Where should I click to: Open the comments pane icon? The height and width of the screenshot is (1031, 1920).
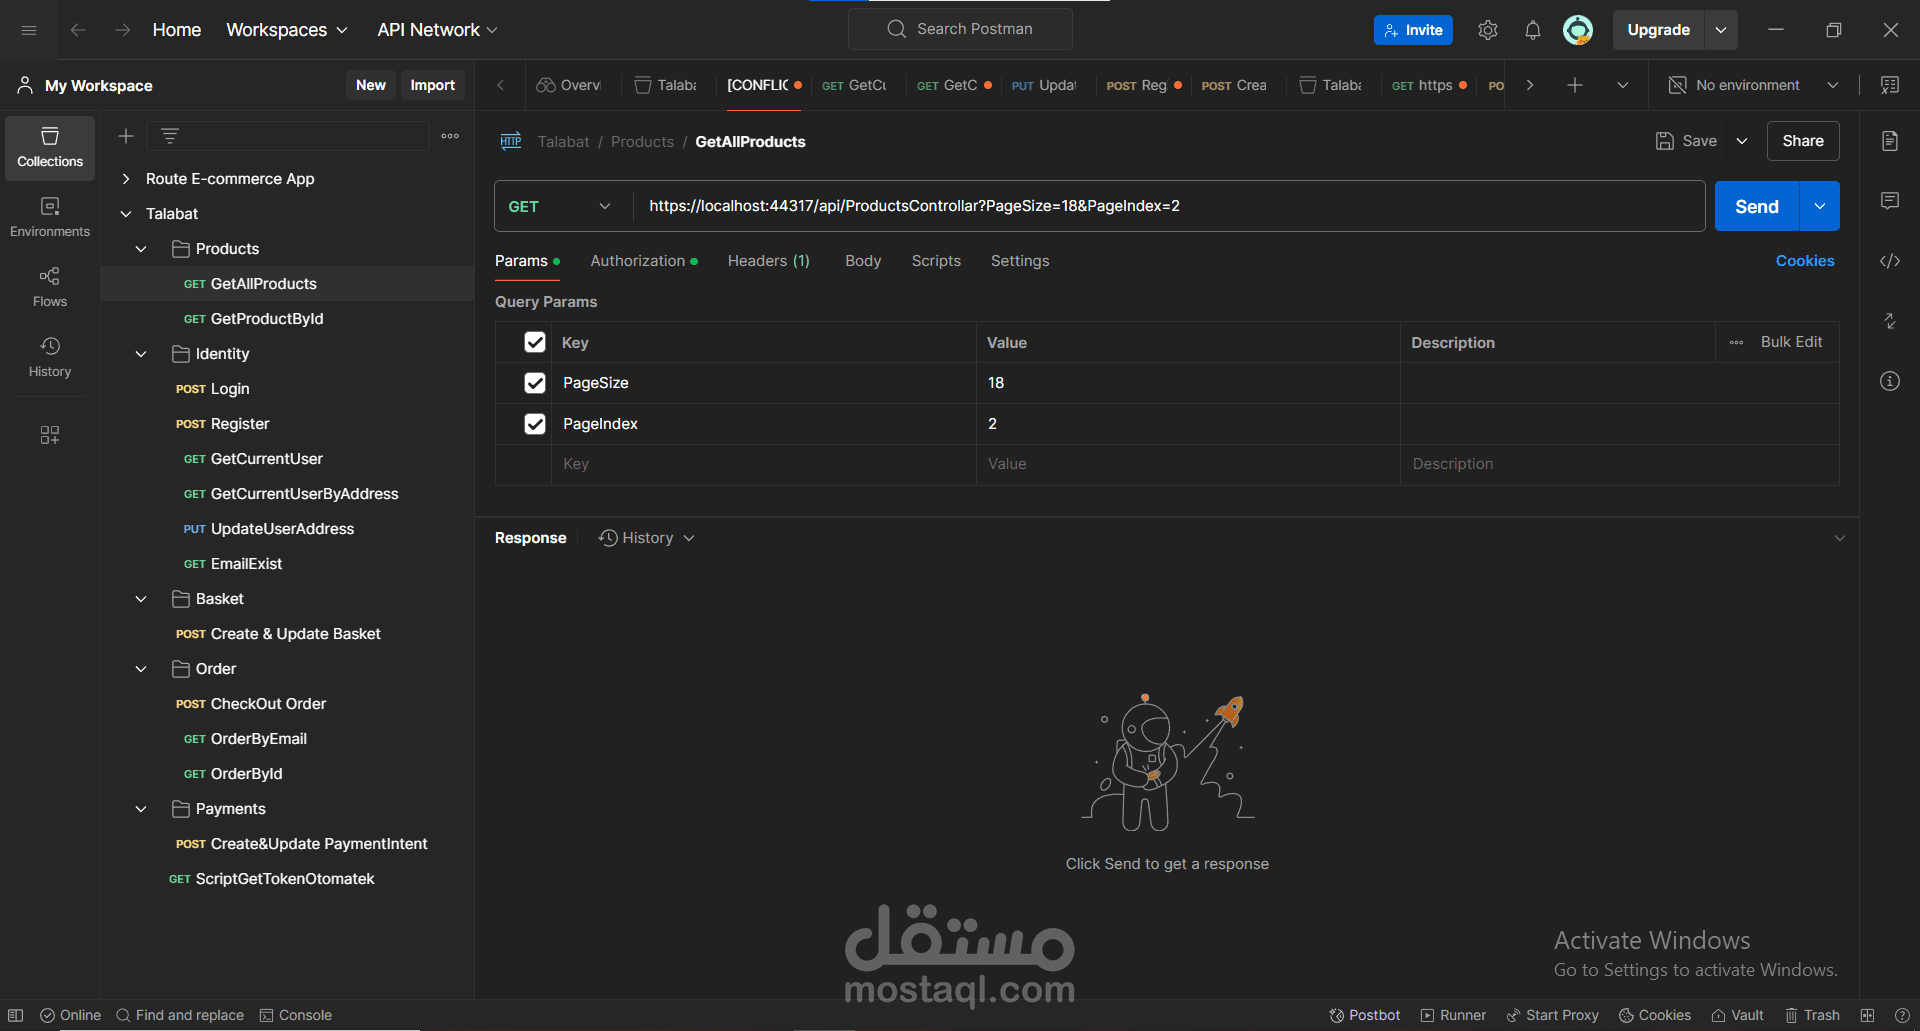click(x=1890, y=201)
